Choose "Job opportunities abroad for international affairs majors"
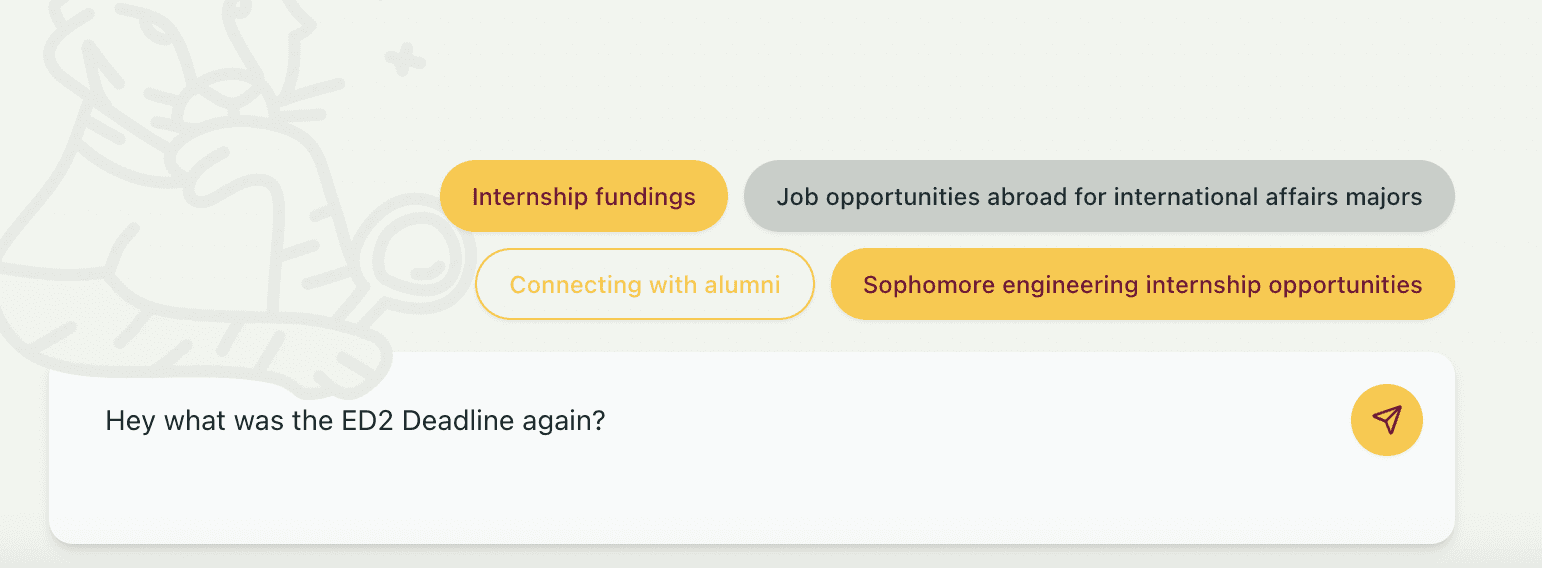The width and height of the screenshot is (1542, 568). coord(1099,197)
